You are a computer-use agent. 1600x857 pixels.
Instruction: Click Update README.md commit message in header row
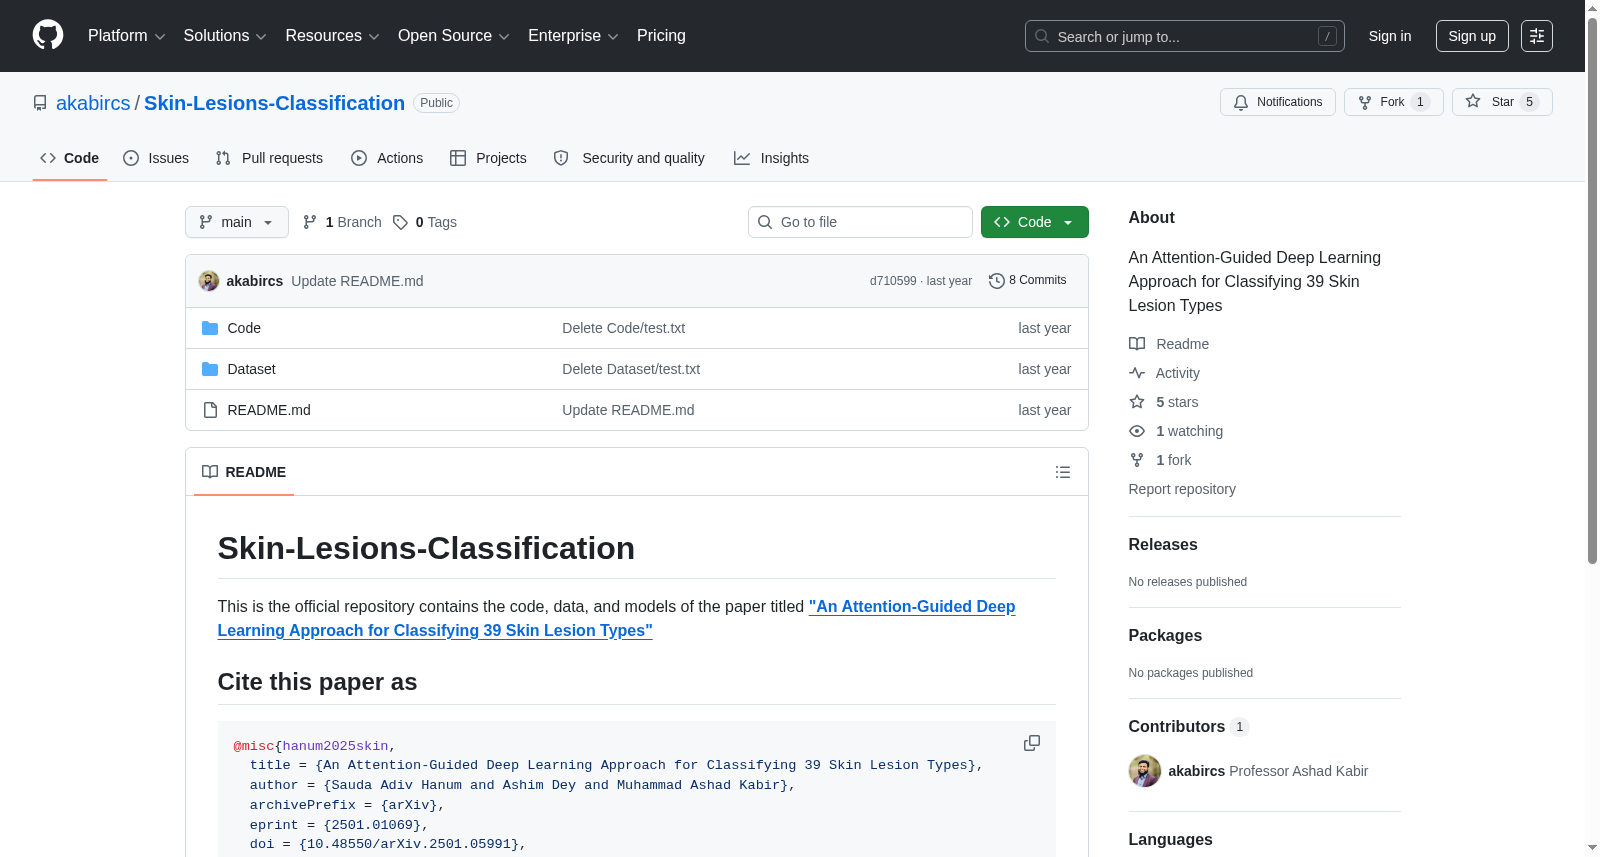click(x=357, y=281)
